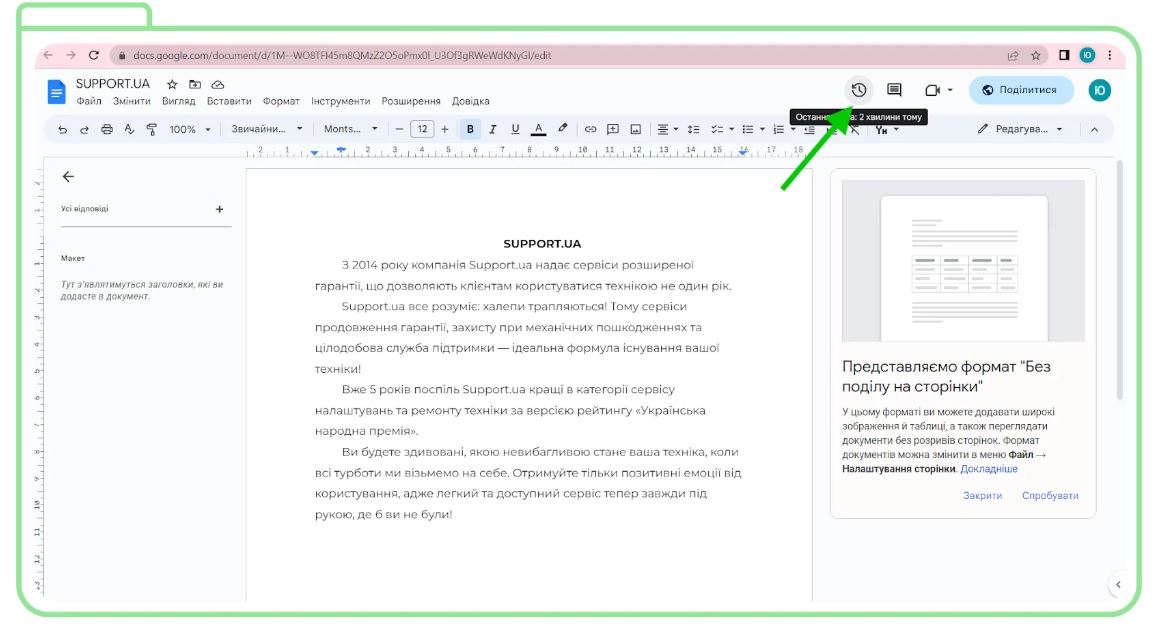
Task: Open the zoom level 100% dropdown
Action: 189,130
